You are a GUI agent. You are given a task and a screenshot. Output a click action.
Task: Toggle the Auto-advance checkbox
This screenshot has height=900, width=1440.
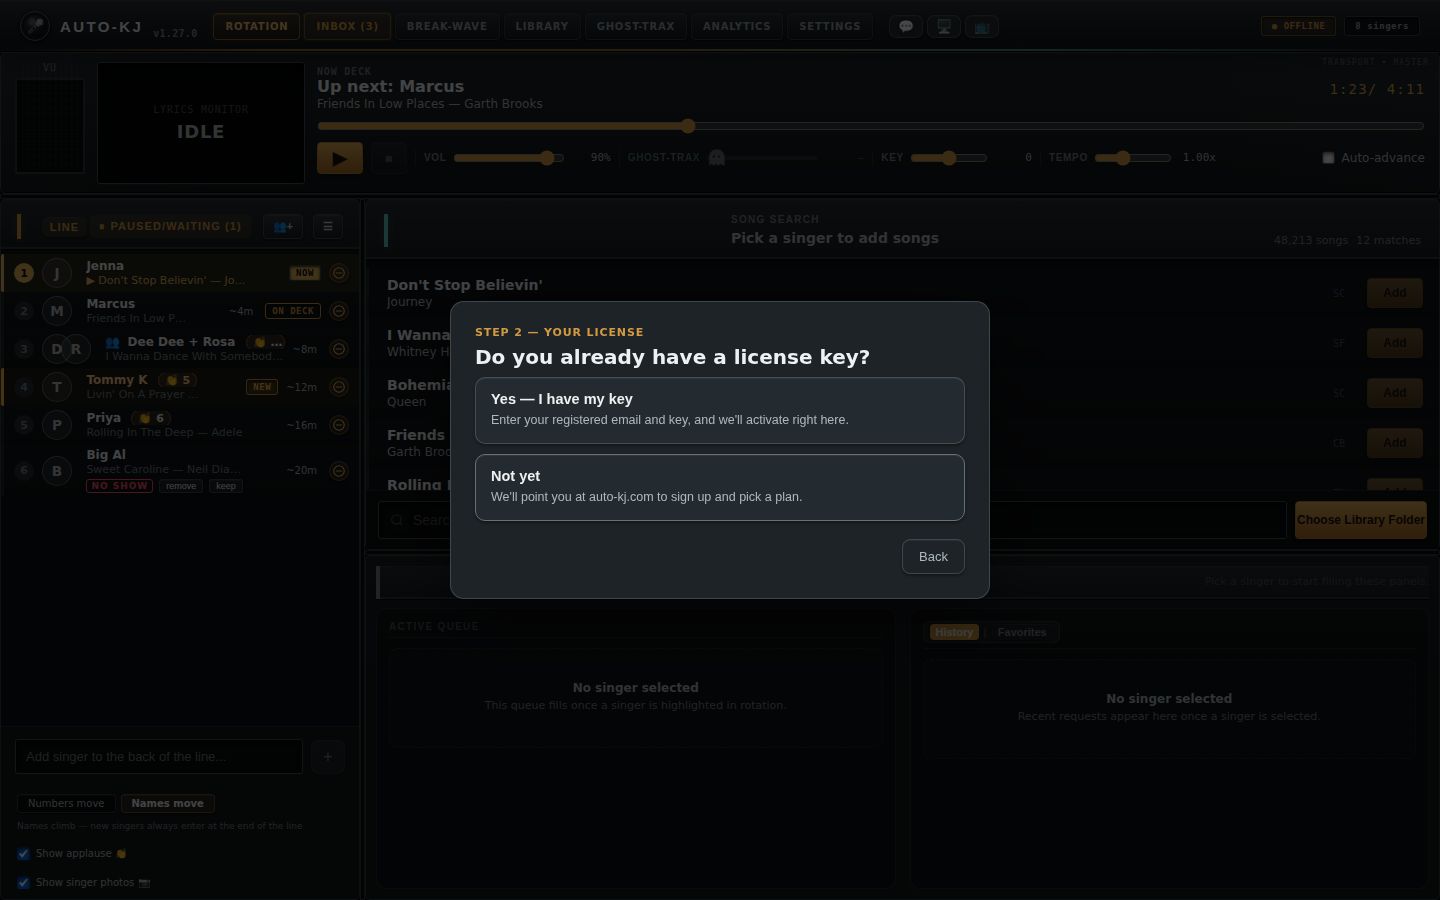tap(1328, 158)
